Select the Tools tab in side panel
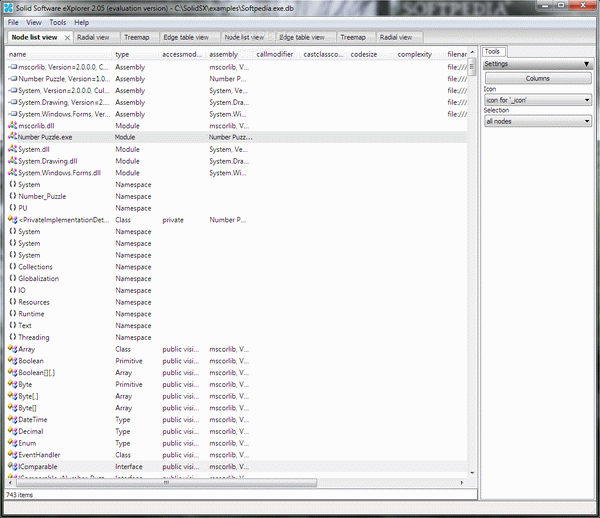Viewport: 600px width, 518px height. tap(492, 51)
